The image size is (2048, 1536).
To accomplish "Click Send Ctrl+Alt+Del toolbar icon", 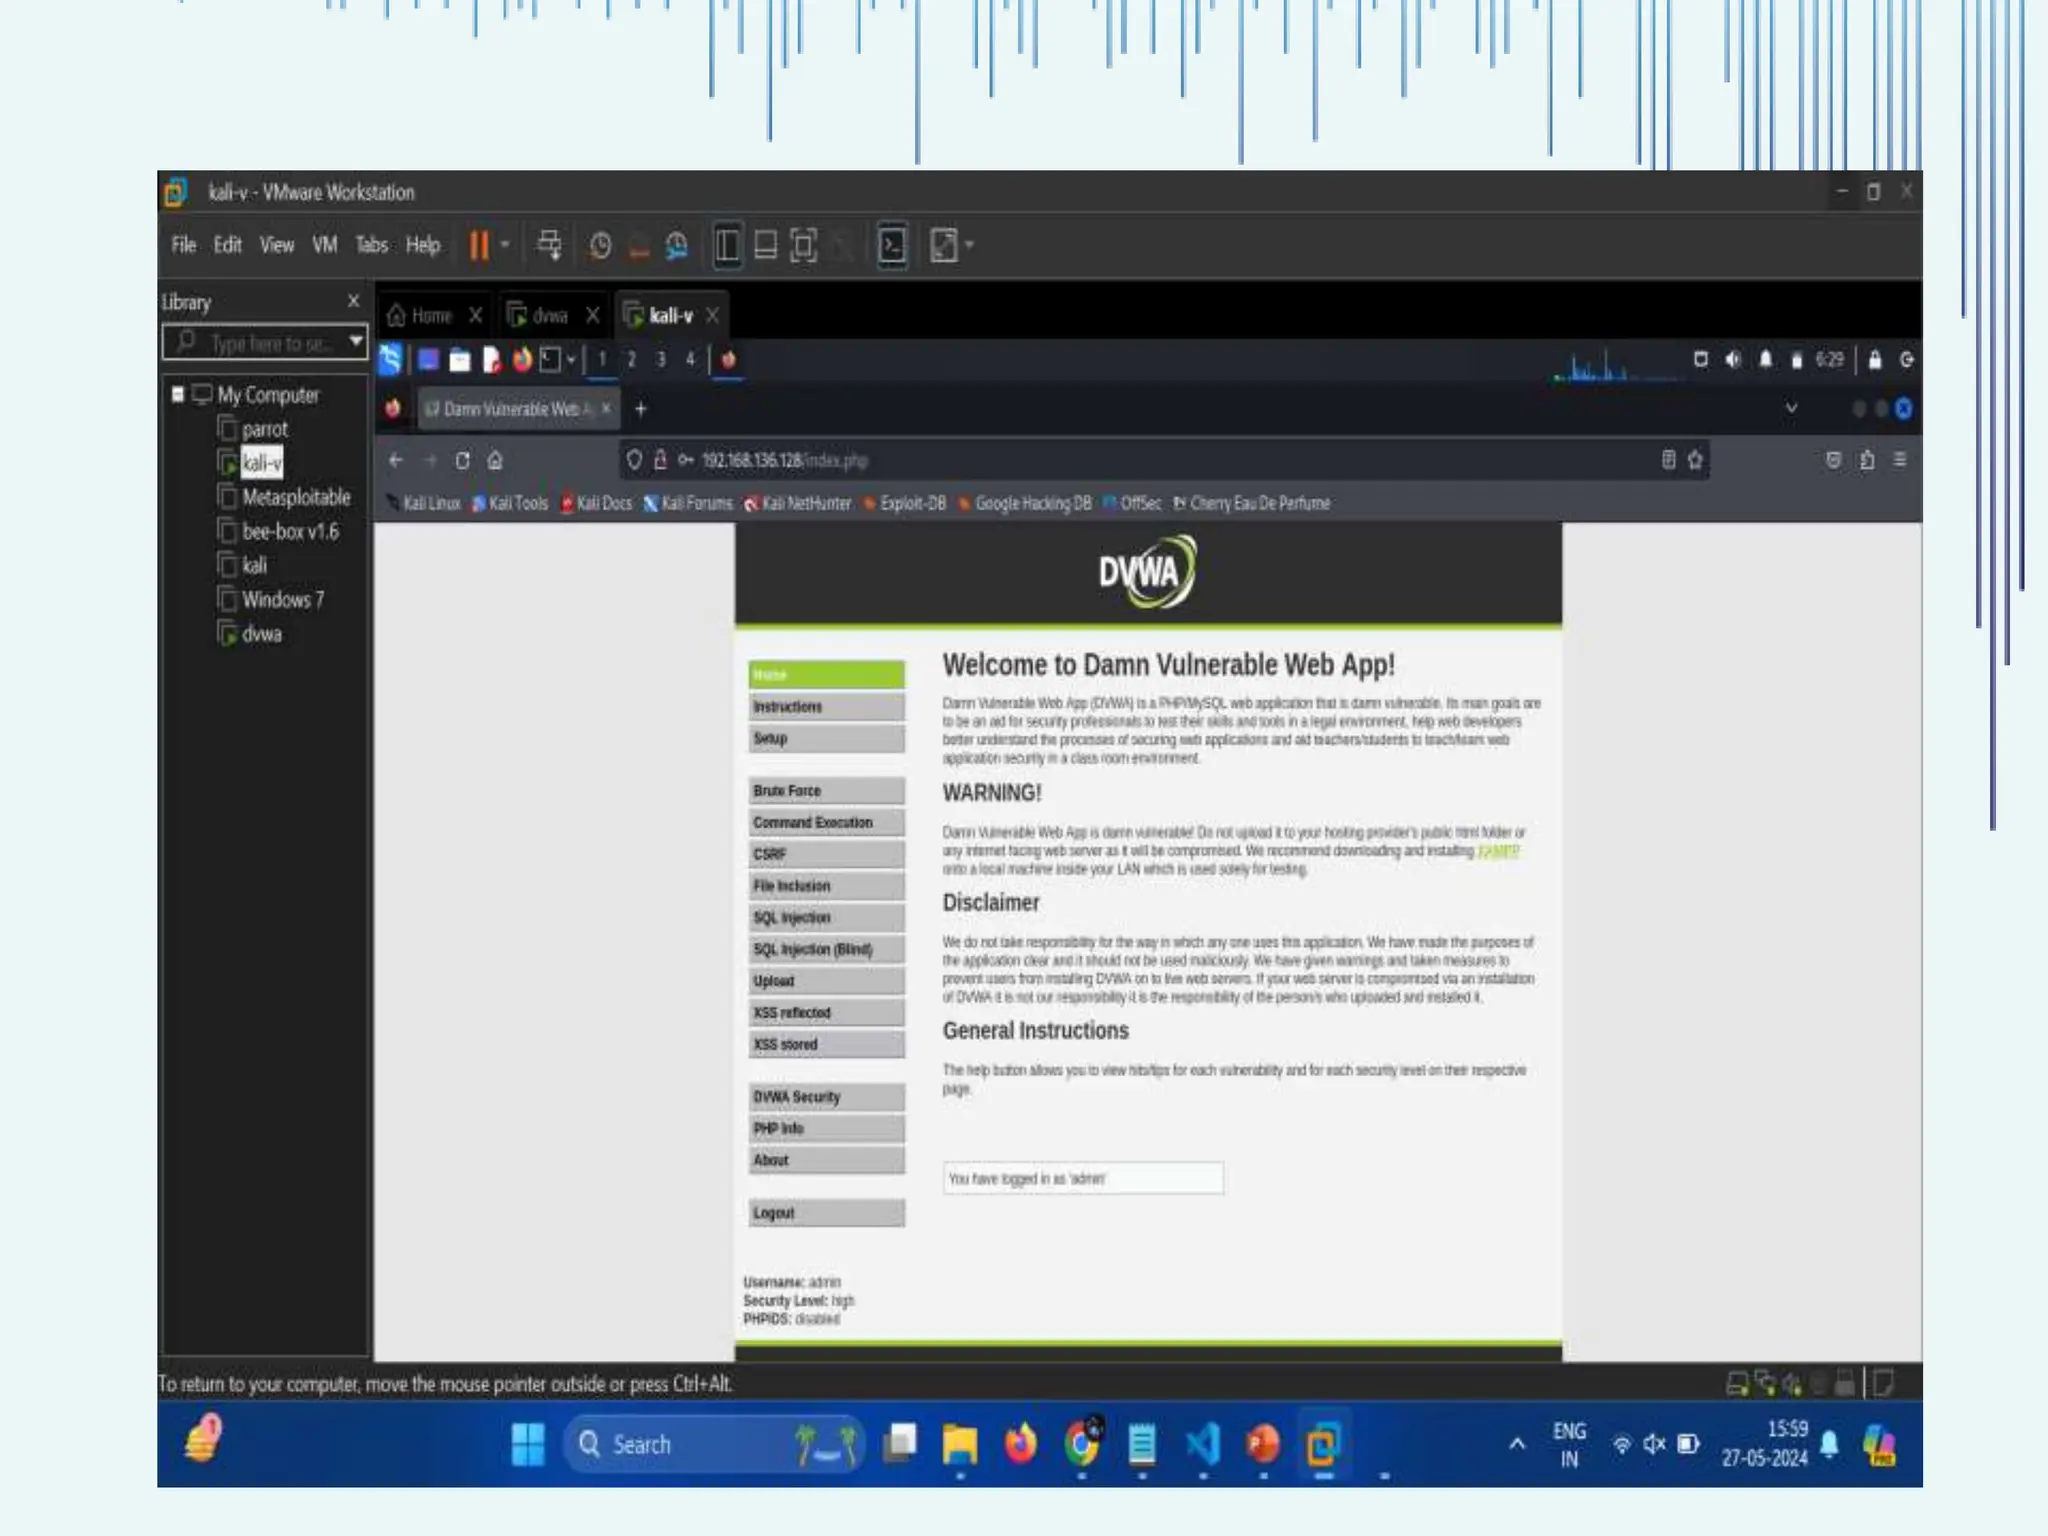I will 549,245.
